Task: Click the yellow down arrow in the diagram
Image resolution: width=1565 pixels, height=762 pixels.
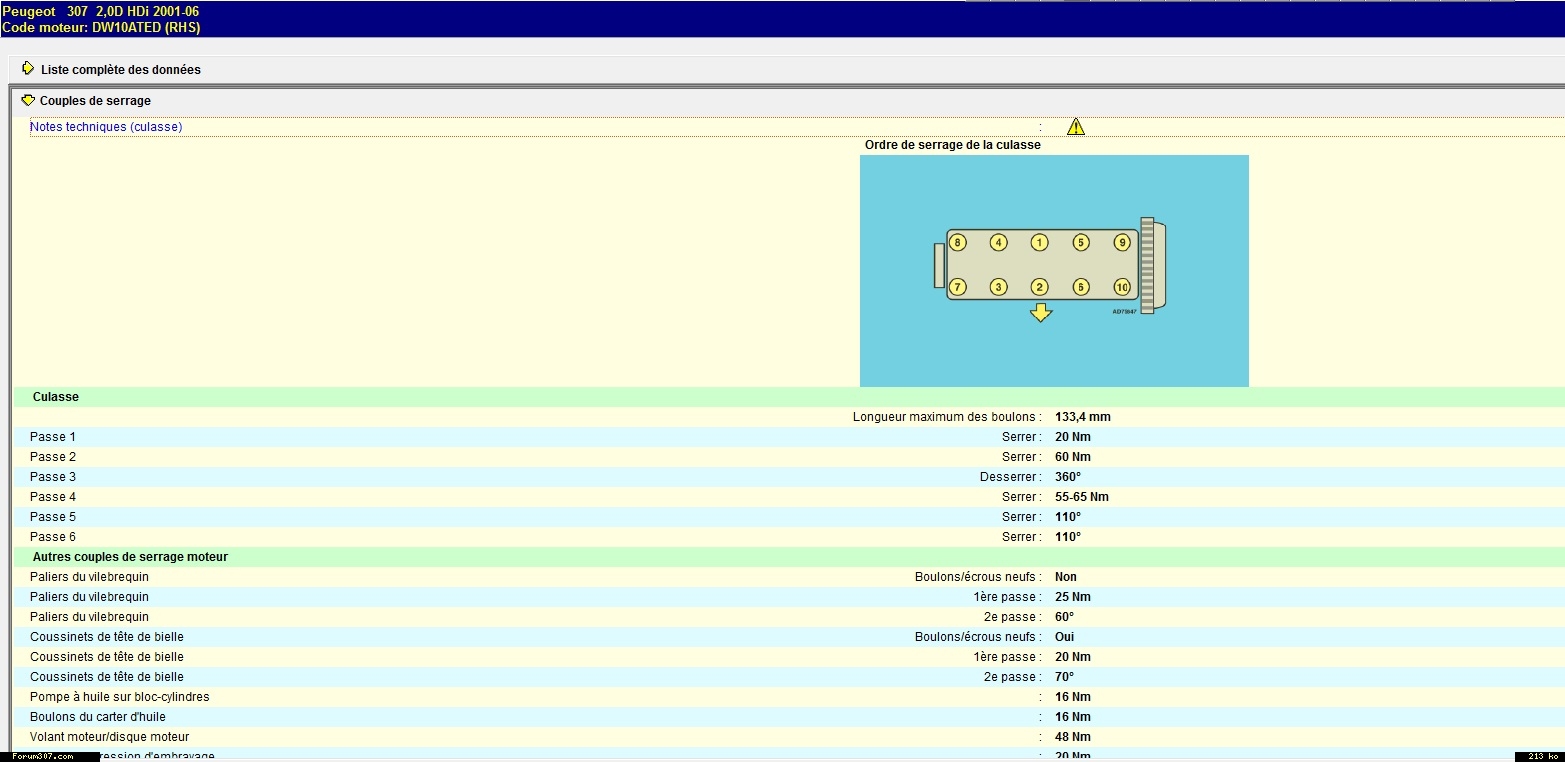Action: [x=1041, y=313]
